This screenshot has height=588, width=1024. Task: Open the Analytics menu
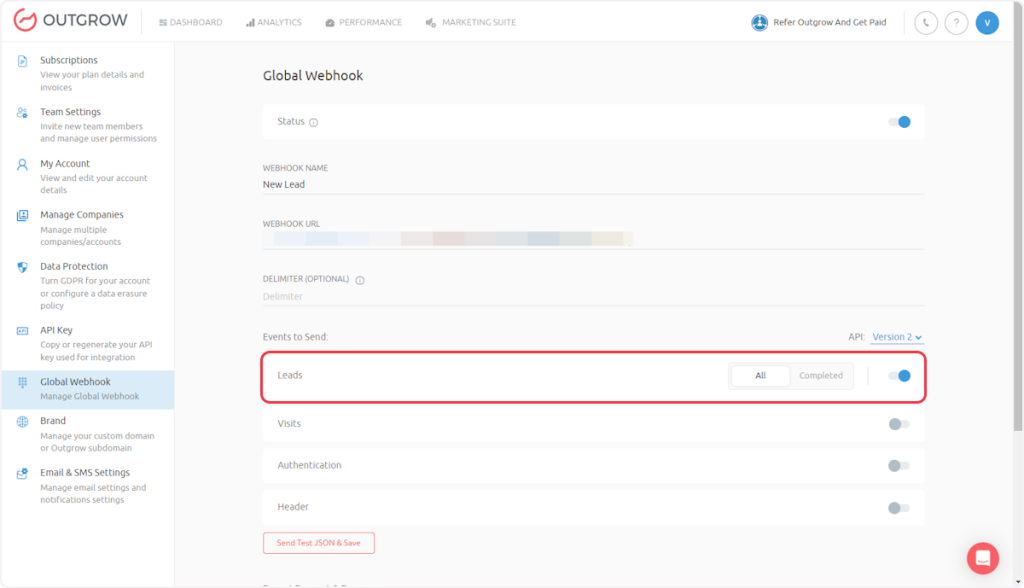pyautogui.click(x=274, y=22)
